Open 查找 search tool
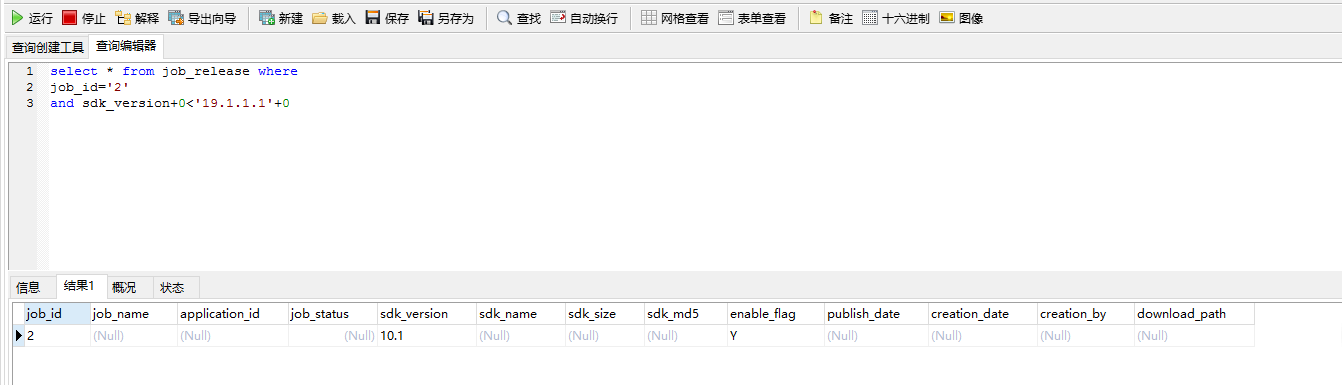 [x=519, y=18]
